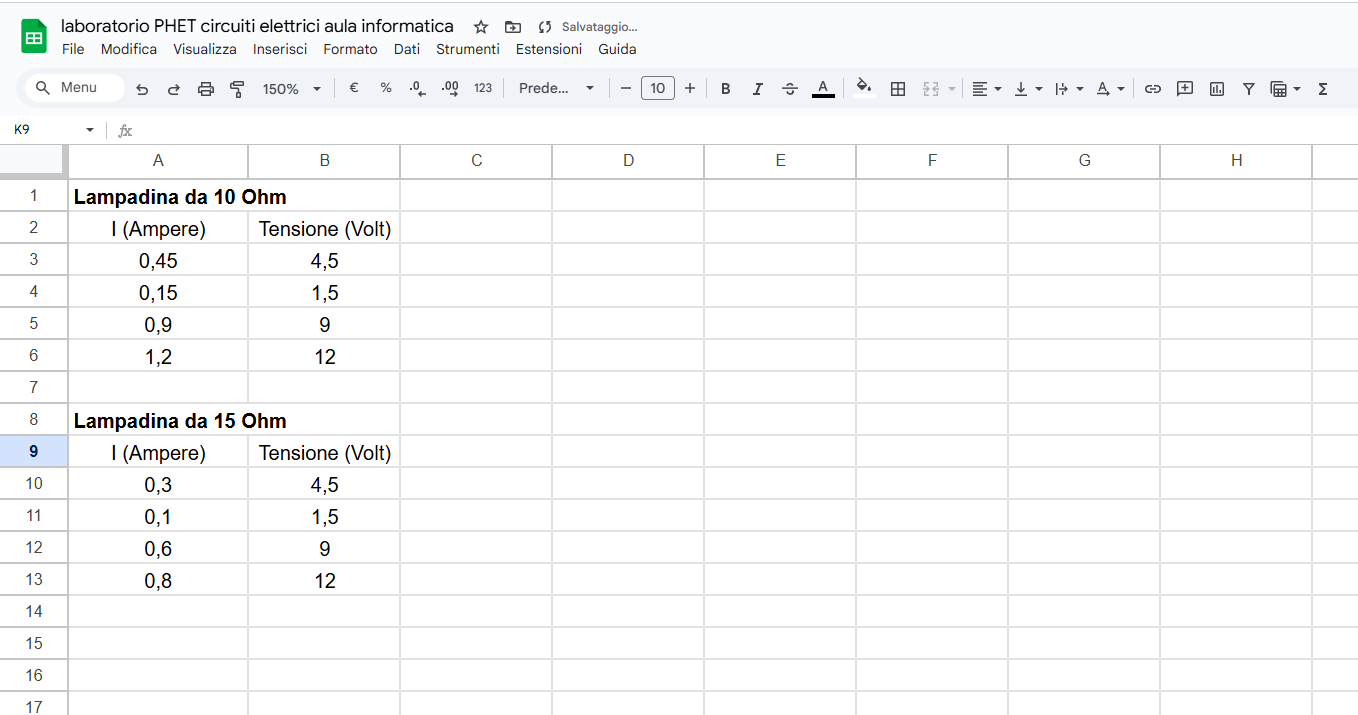Open the Guida menu
The width and height of the screenshot is (1358, 715).
(617, 49)
